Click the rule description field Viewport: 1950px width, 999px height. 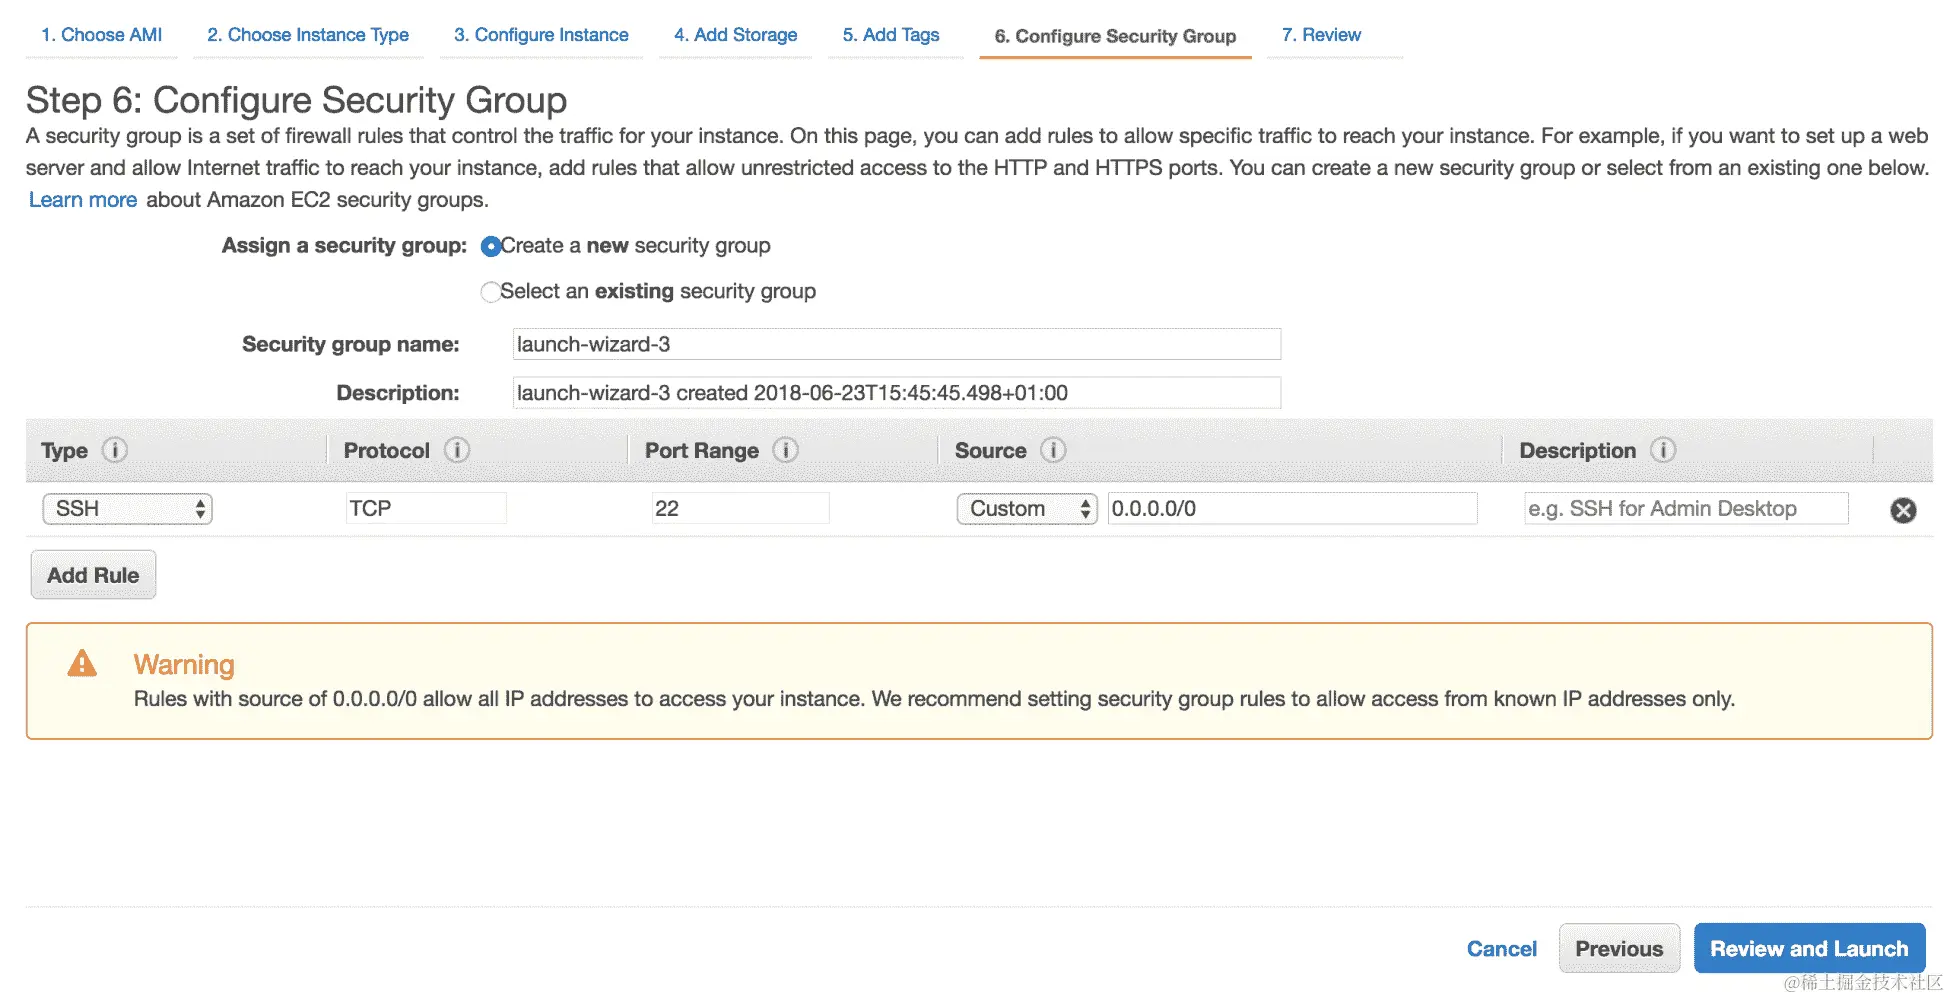tap(1686, 508)
